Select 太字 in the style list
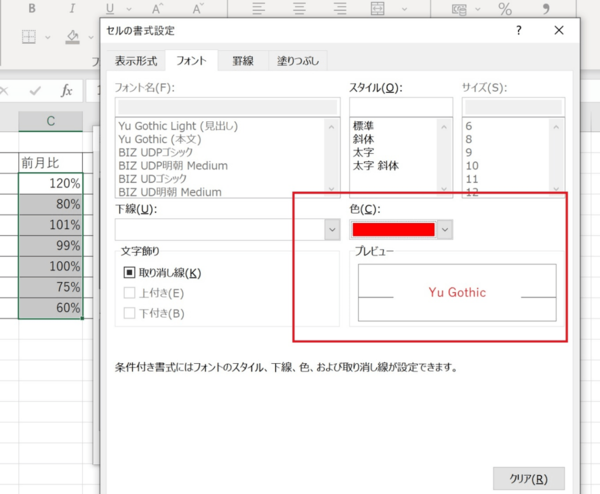600x494 pixels. [x=362, y=152]
